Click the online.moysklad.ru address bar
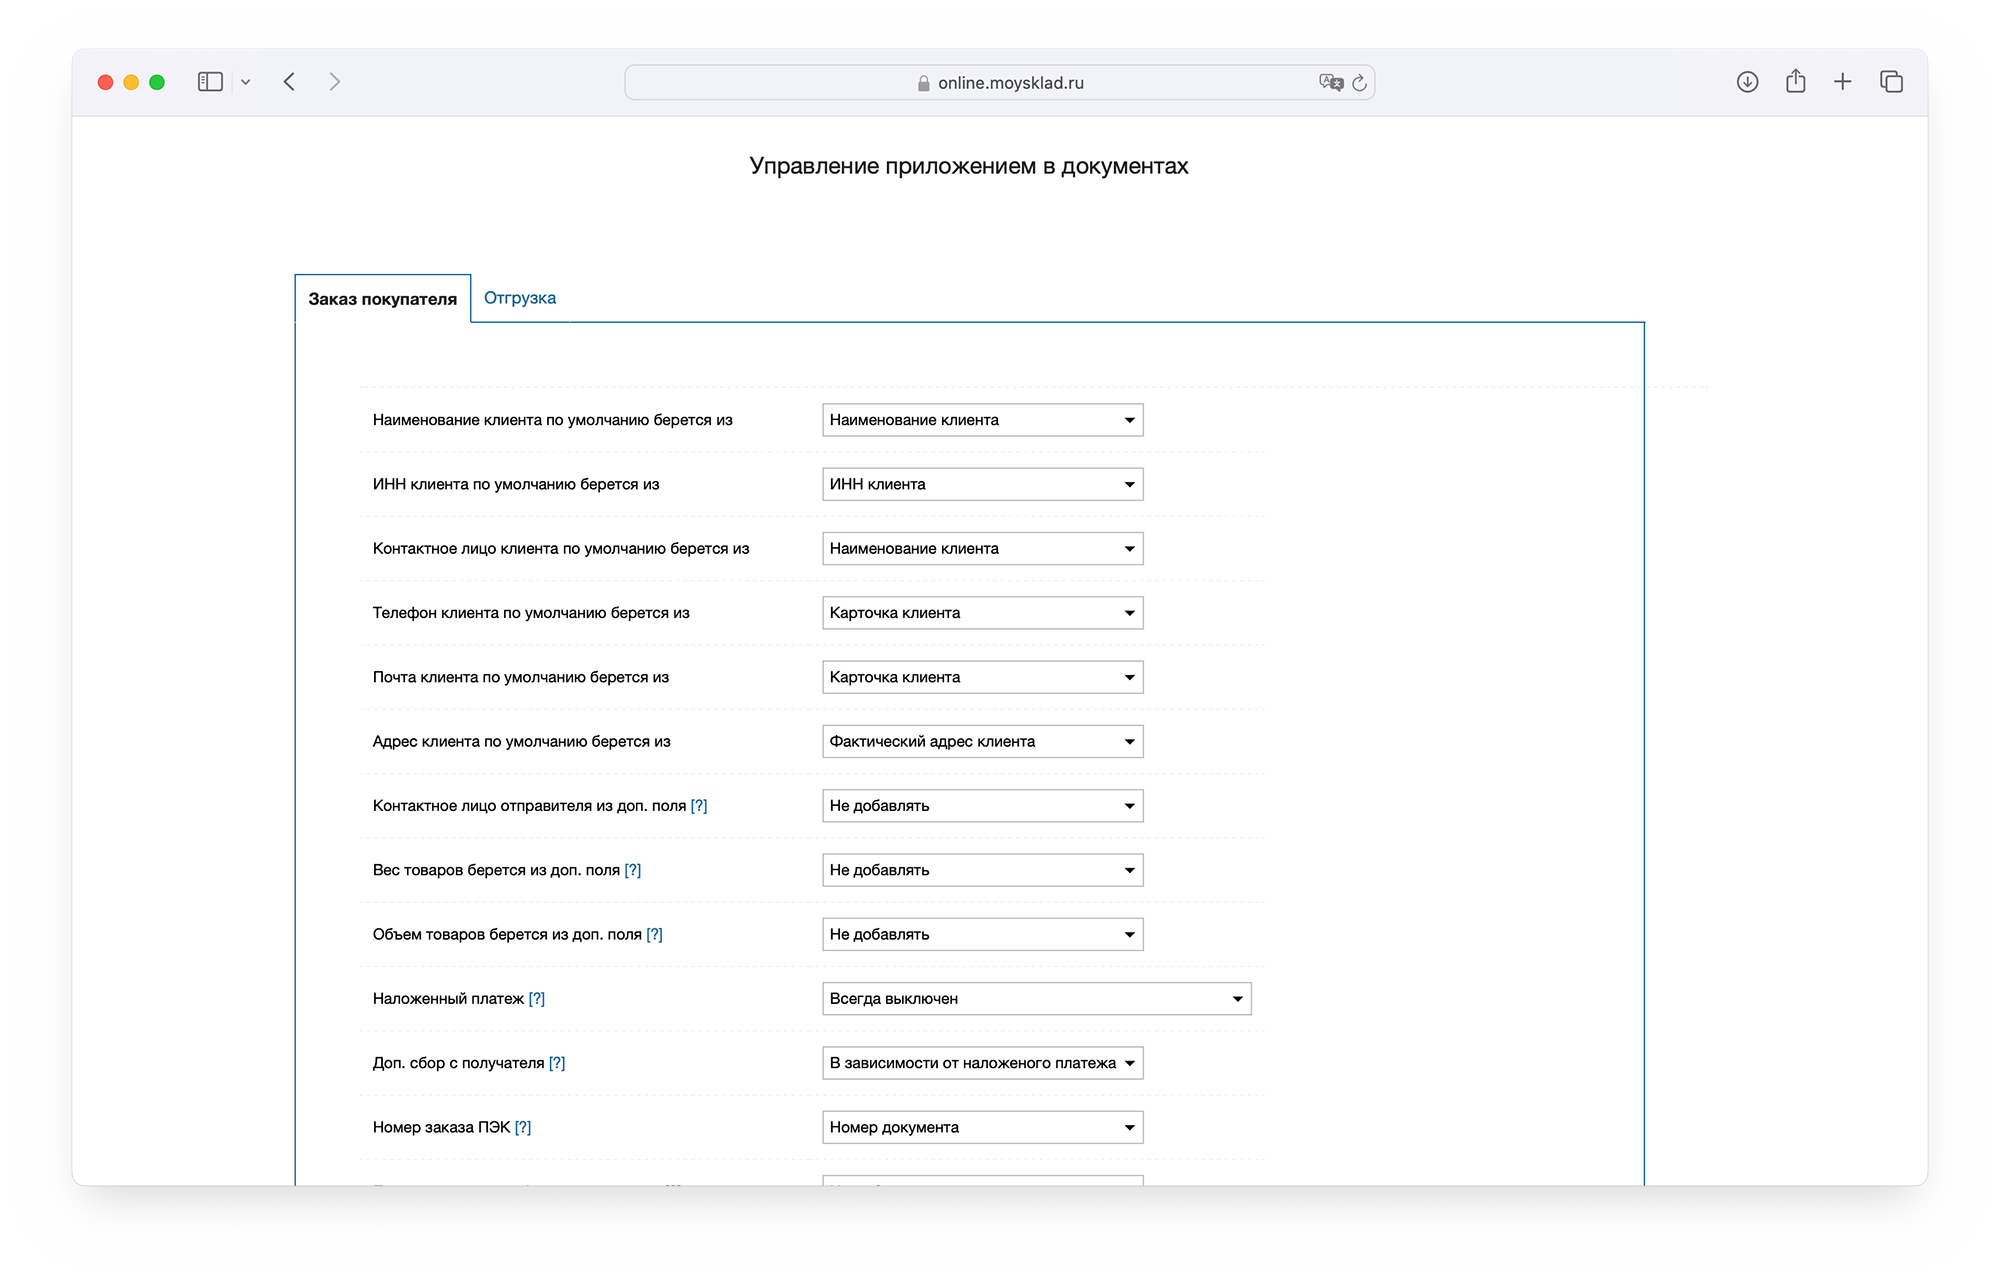This screenshot has height=1281, width=2000. coord(1010,83)
